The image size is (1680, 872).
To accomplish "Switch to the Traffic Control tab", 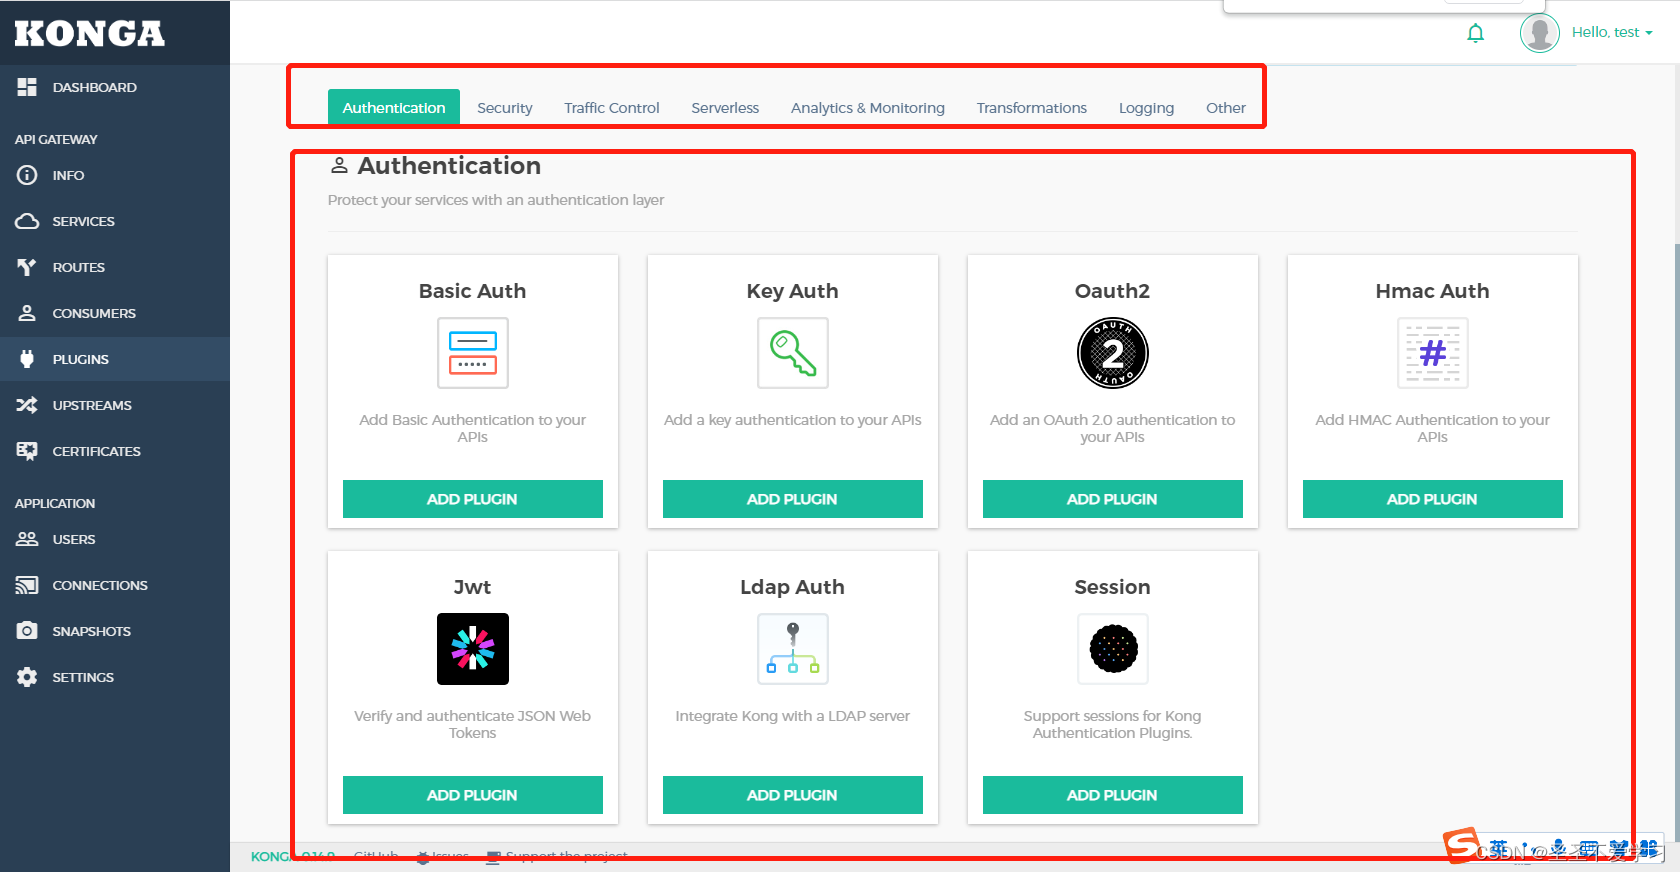I will click(612, 107).
